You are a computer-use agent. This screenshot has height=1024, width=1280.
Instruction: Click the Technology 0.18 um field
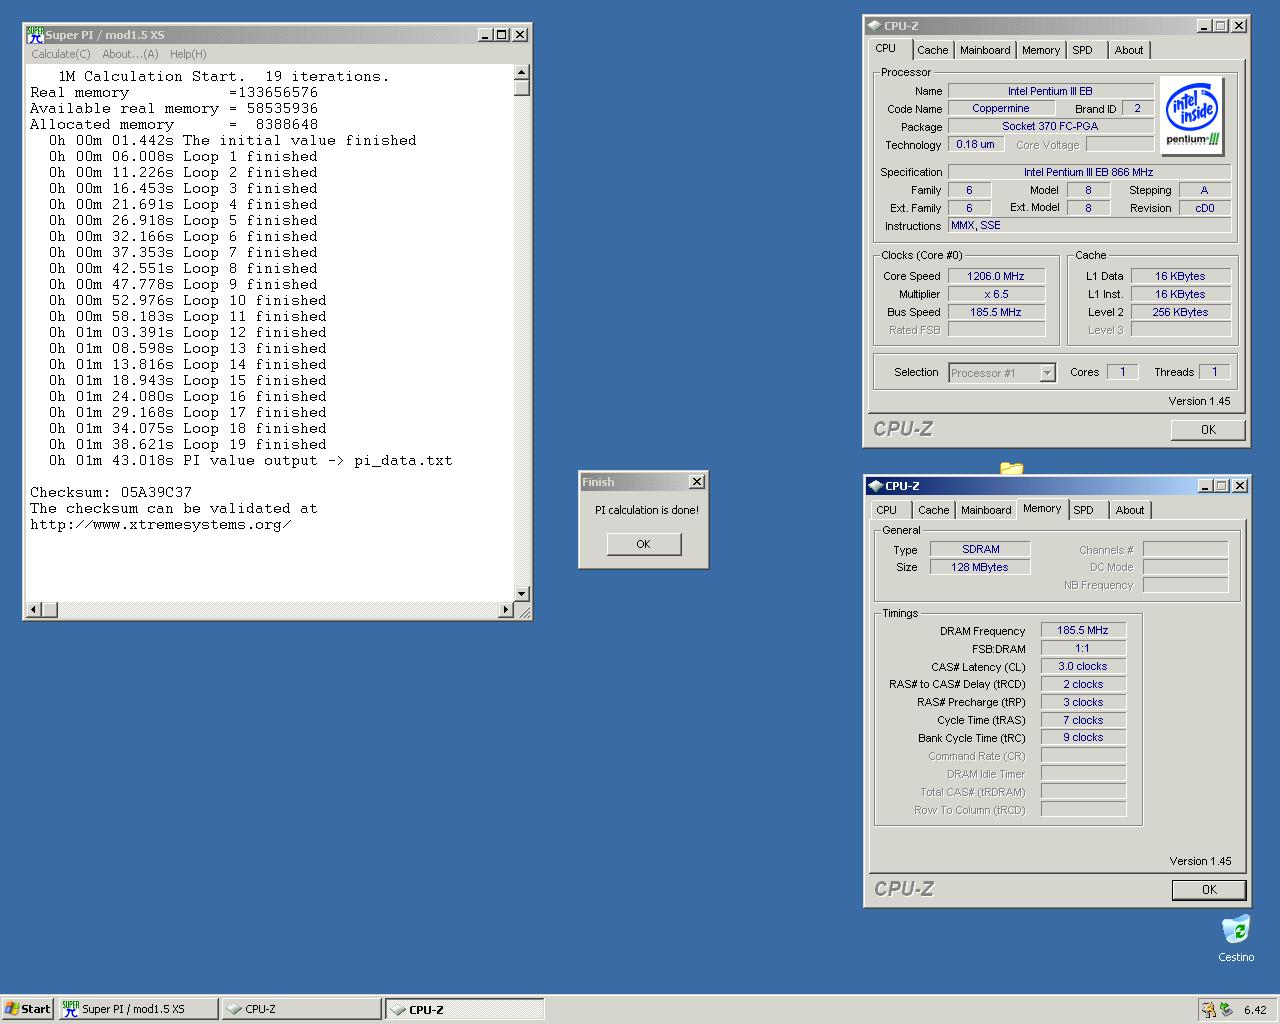[x=975, y=144]
